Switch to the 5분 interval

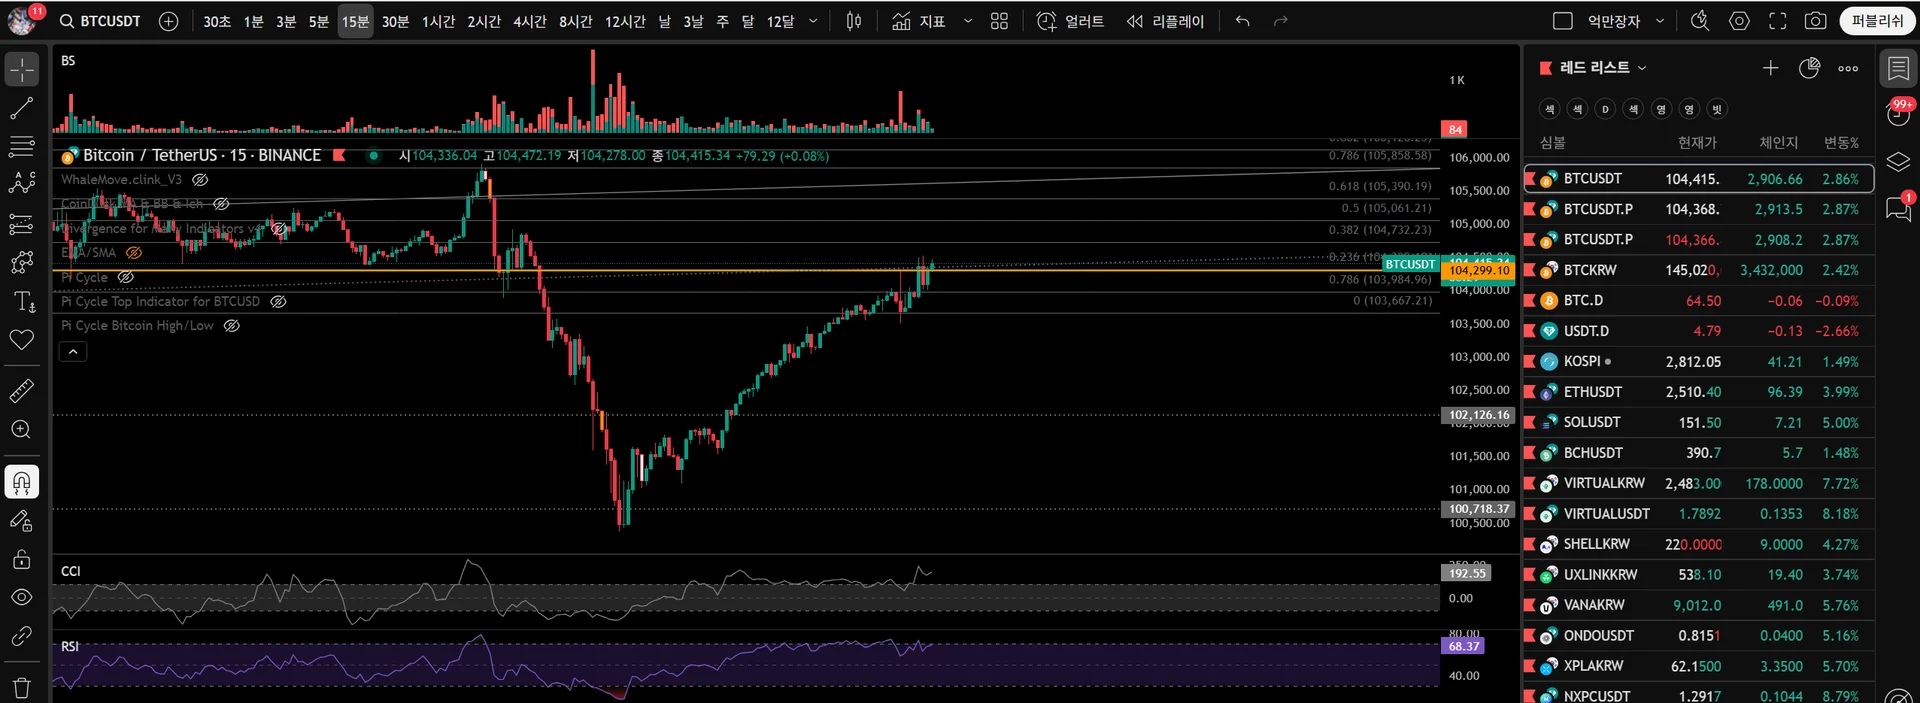pyautogui.click(x=319, y=21)
